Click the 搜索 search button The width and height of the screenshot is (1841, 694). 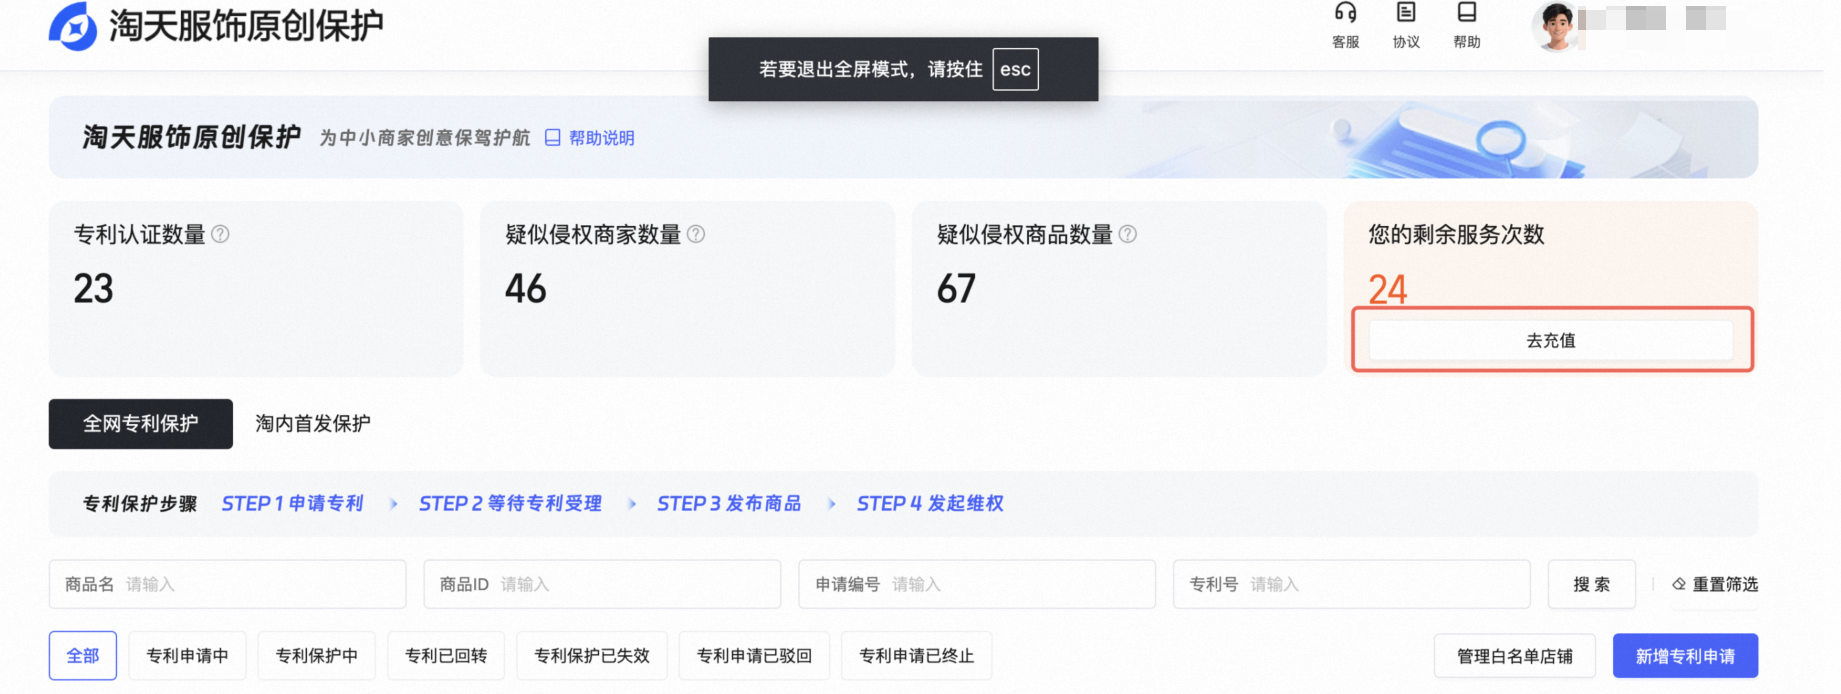pyautogui.click(x=1592, y=584)
